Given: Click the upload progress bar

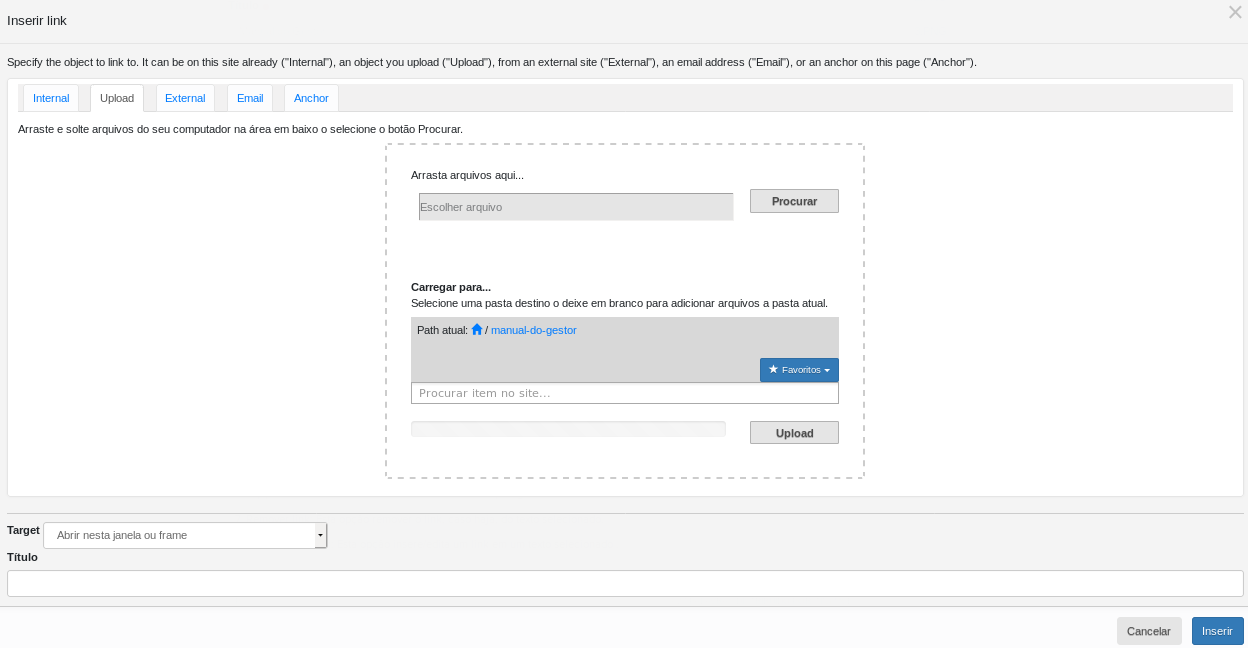Looking at the screenshot, I should point(568,429).
